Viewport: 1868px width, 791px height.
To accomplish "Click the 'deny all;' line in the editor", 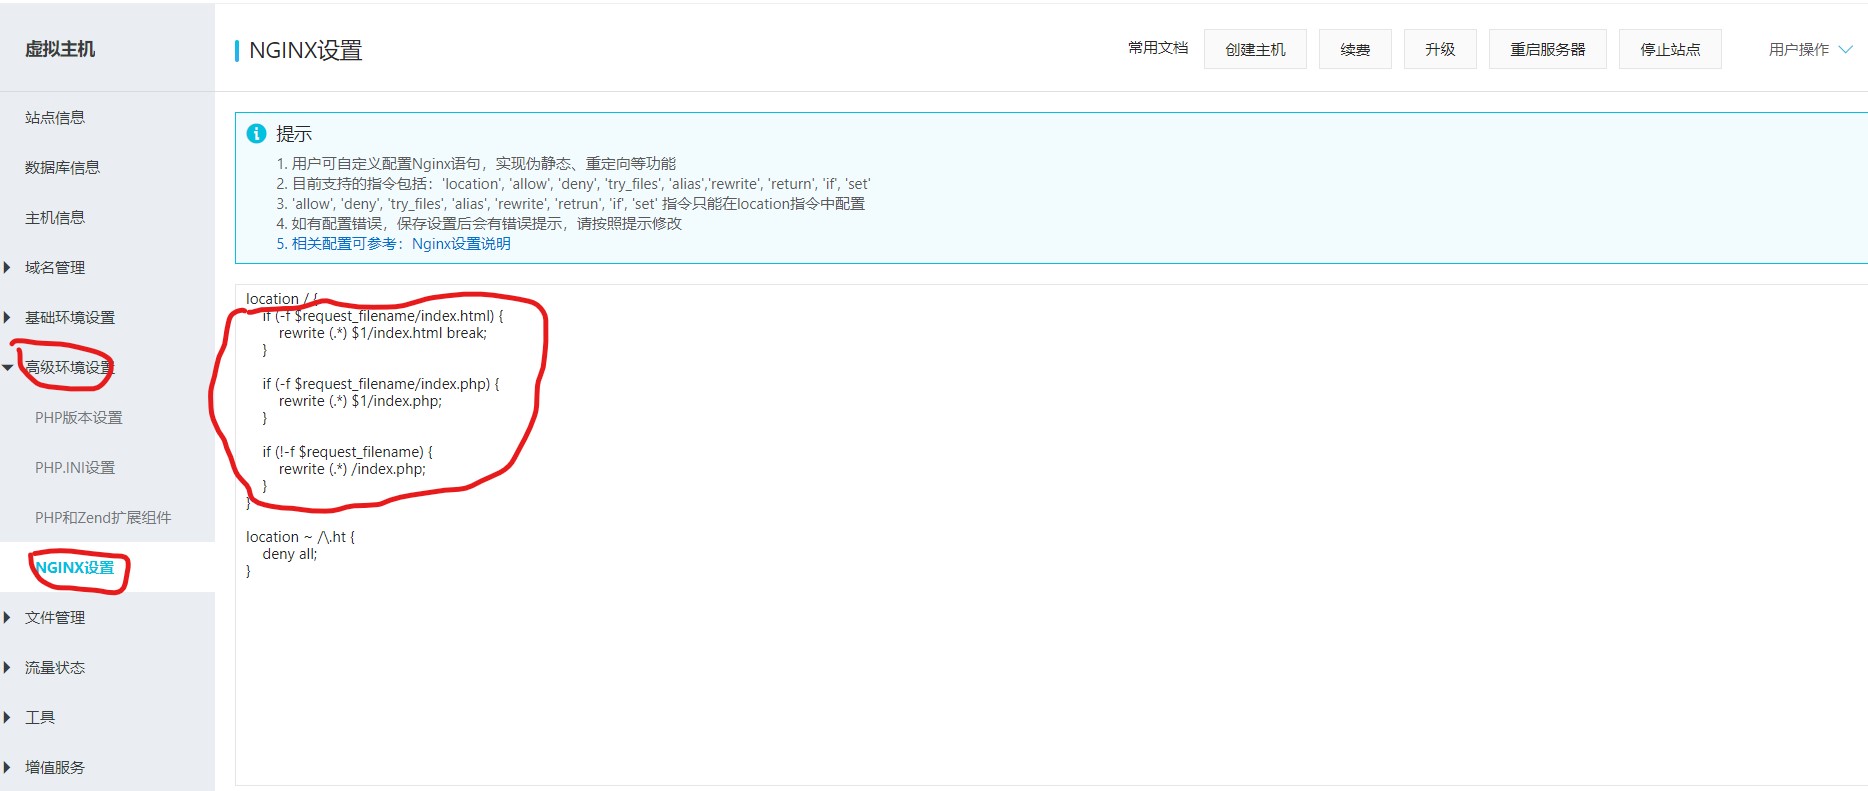I will tap(290, 554).
